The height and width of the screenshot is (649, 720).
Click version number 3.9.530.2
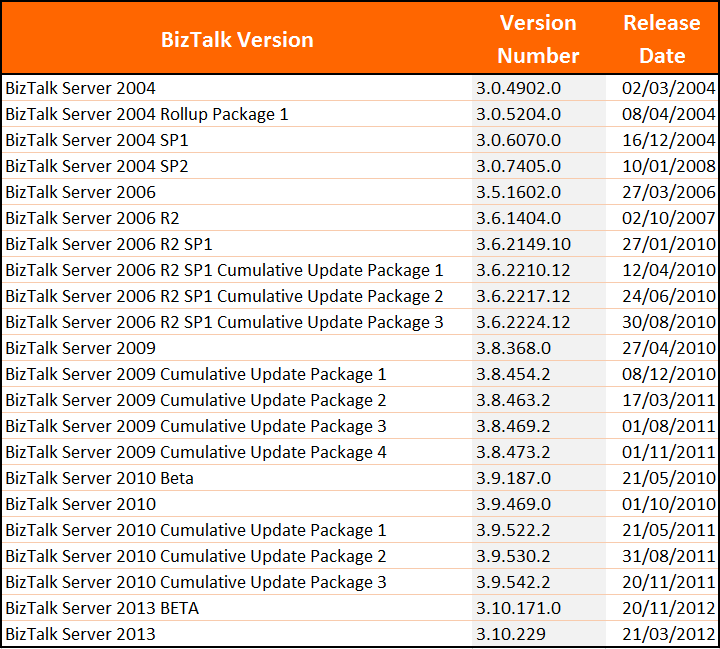pyautogui.click(x=513, y=556)
